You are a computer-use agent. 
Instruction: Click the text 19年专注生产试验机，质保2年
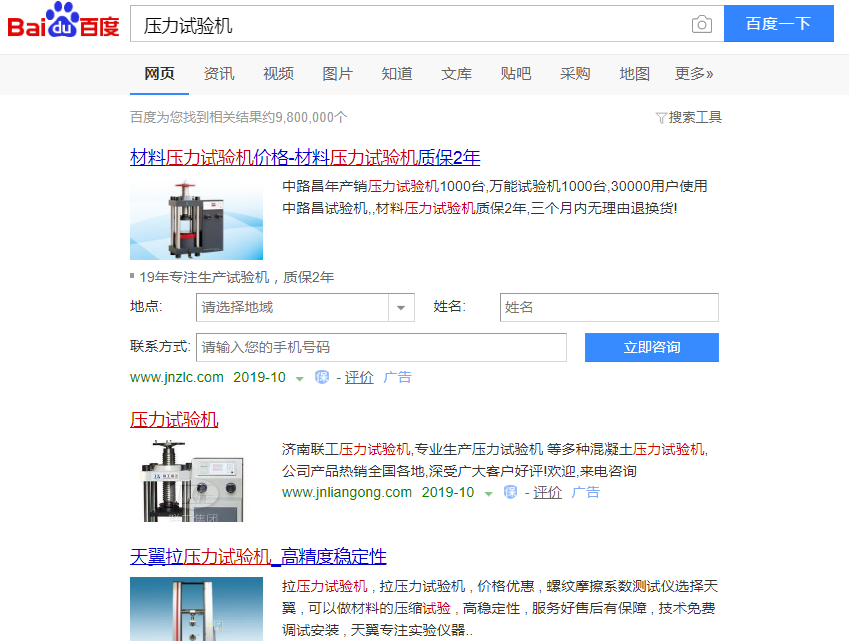(x=237, y=277)
